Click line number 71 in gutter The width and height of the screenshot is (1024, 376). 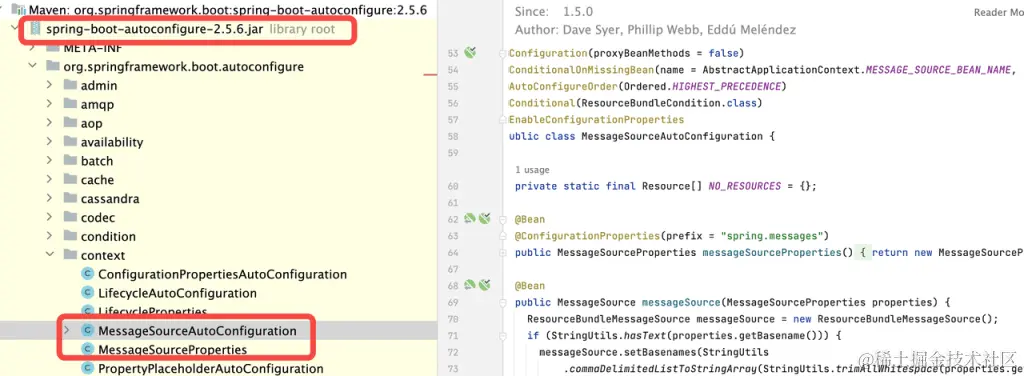pos(453,336)
